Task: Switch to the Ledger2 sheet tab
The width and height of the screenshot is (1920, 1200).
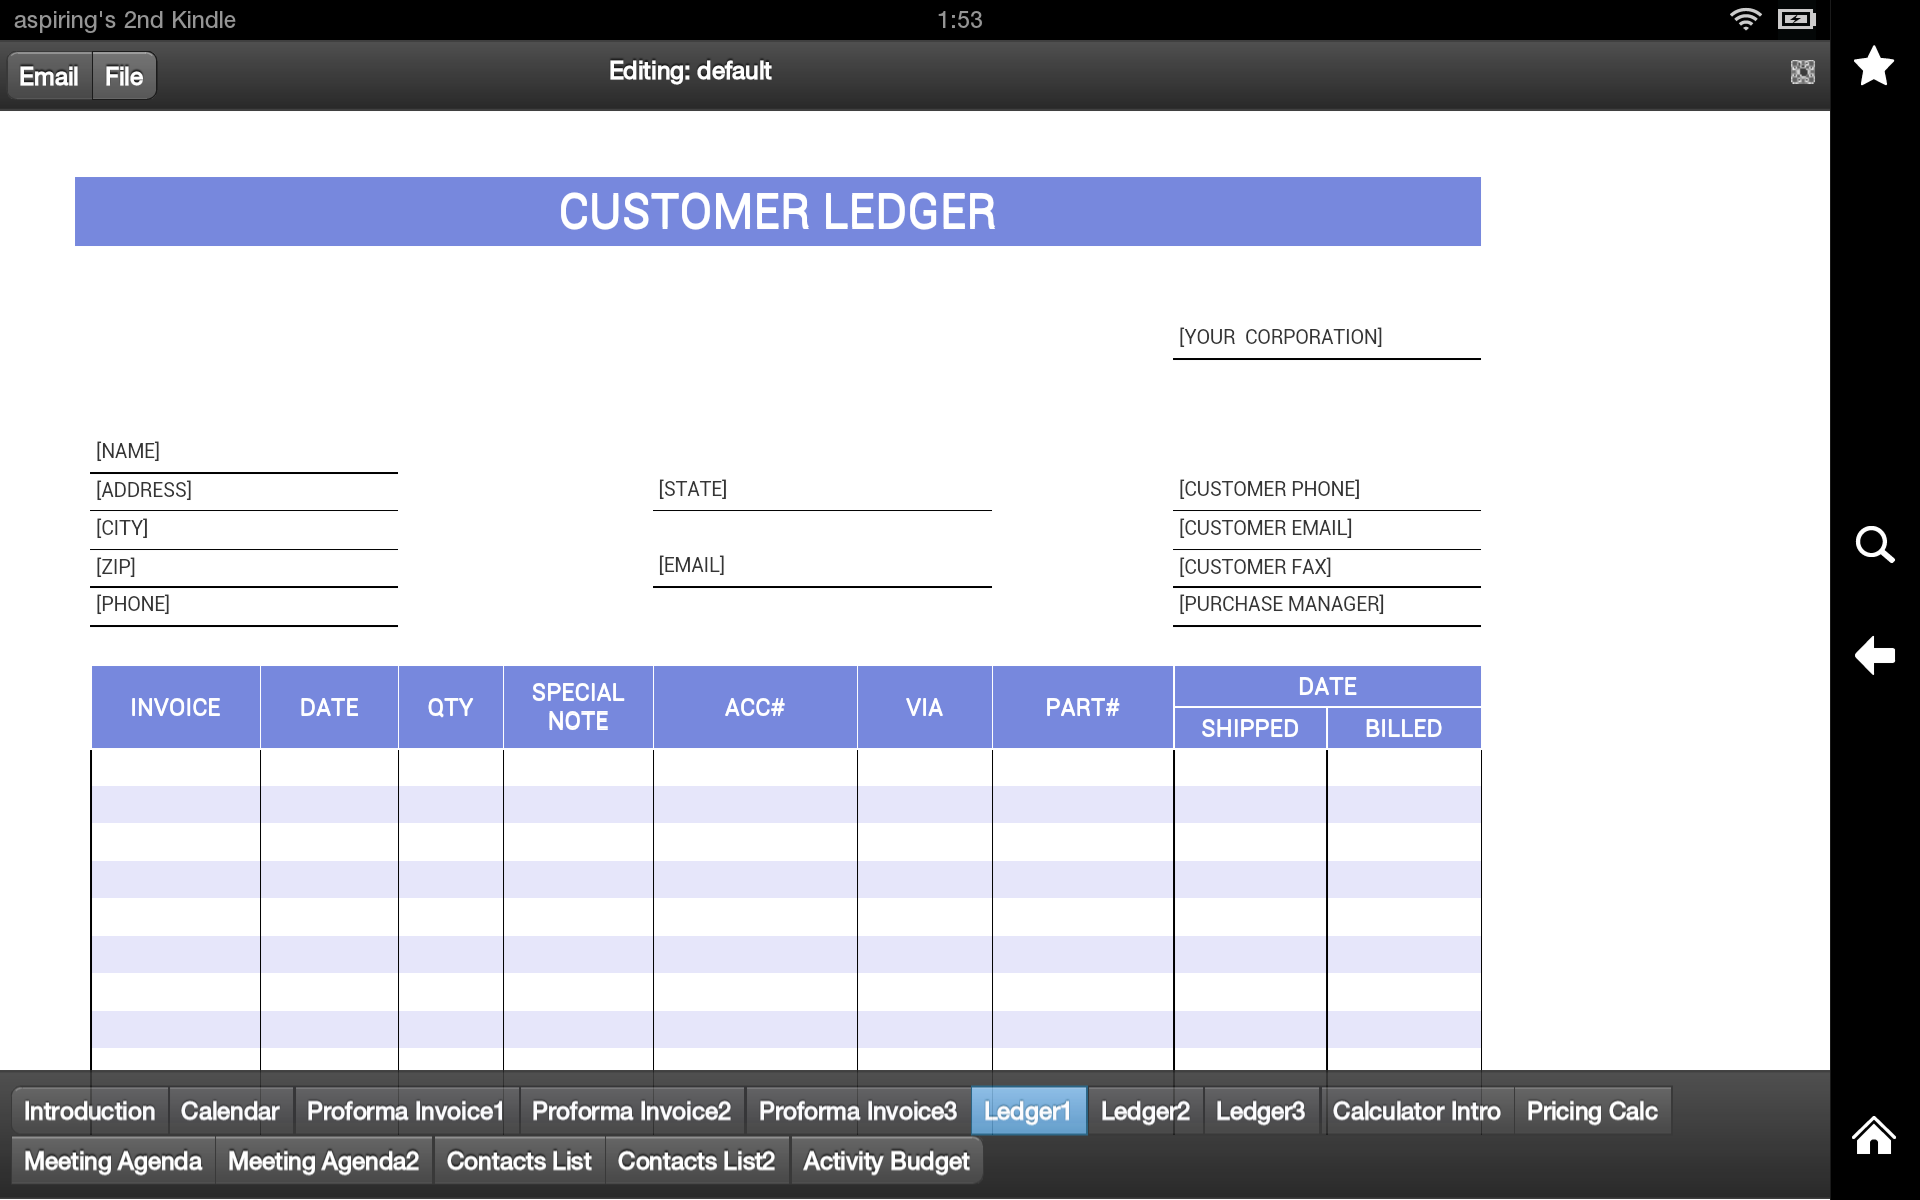Action: point(1145,1110)
